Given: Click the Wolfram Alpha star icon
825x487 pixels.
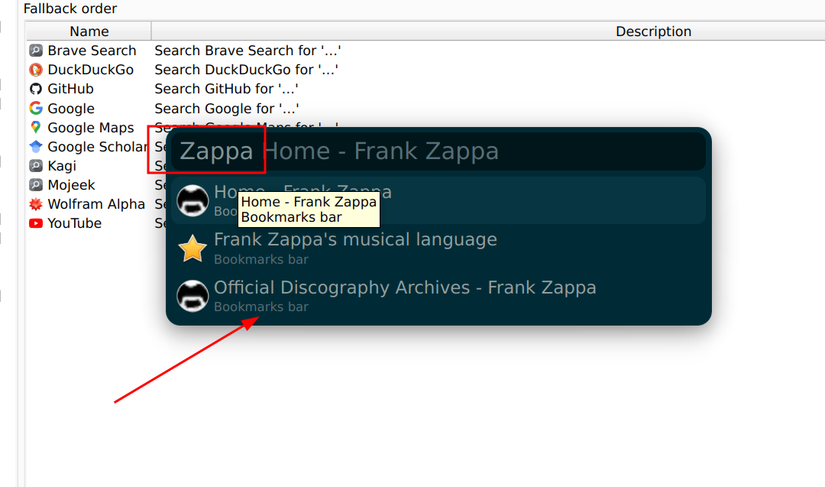Looking at the screenshot, I should click(x=36, y=204).
